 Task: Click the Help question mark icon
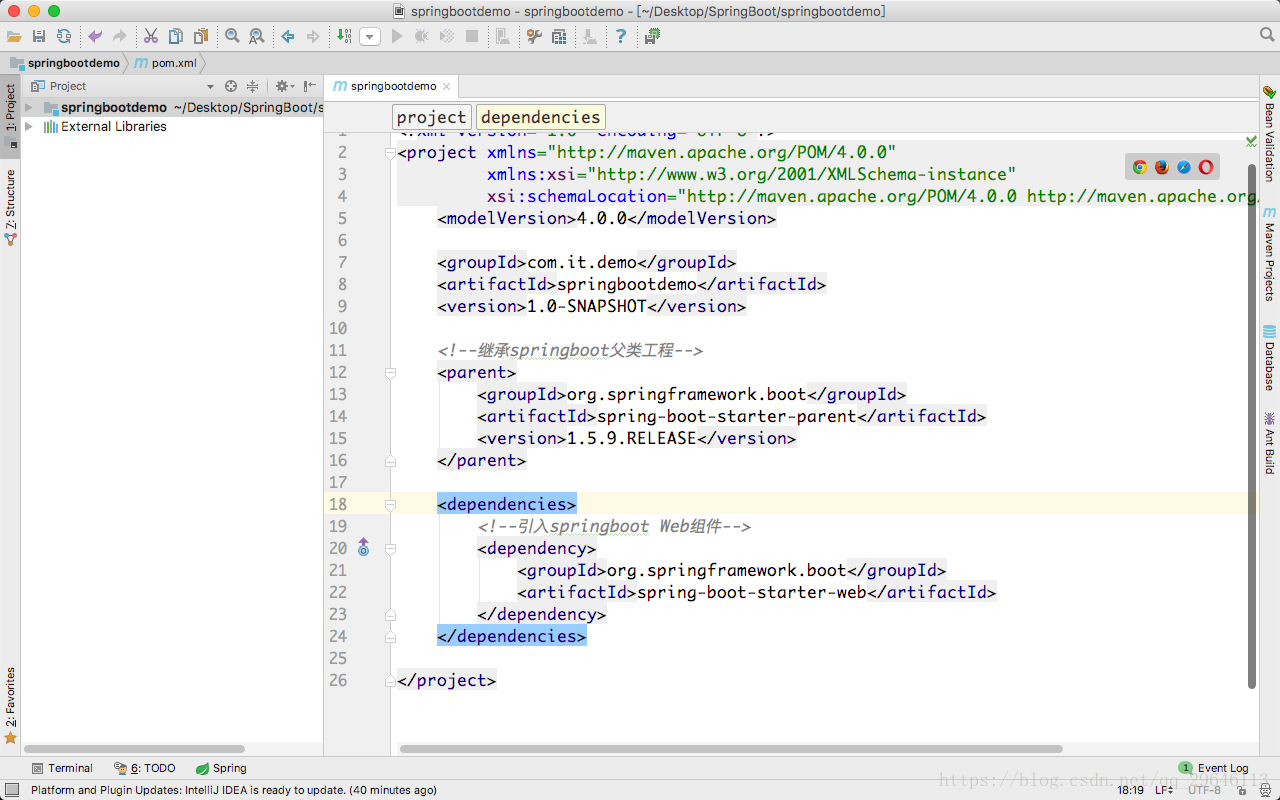click(621, 36)
